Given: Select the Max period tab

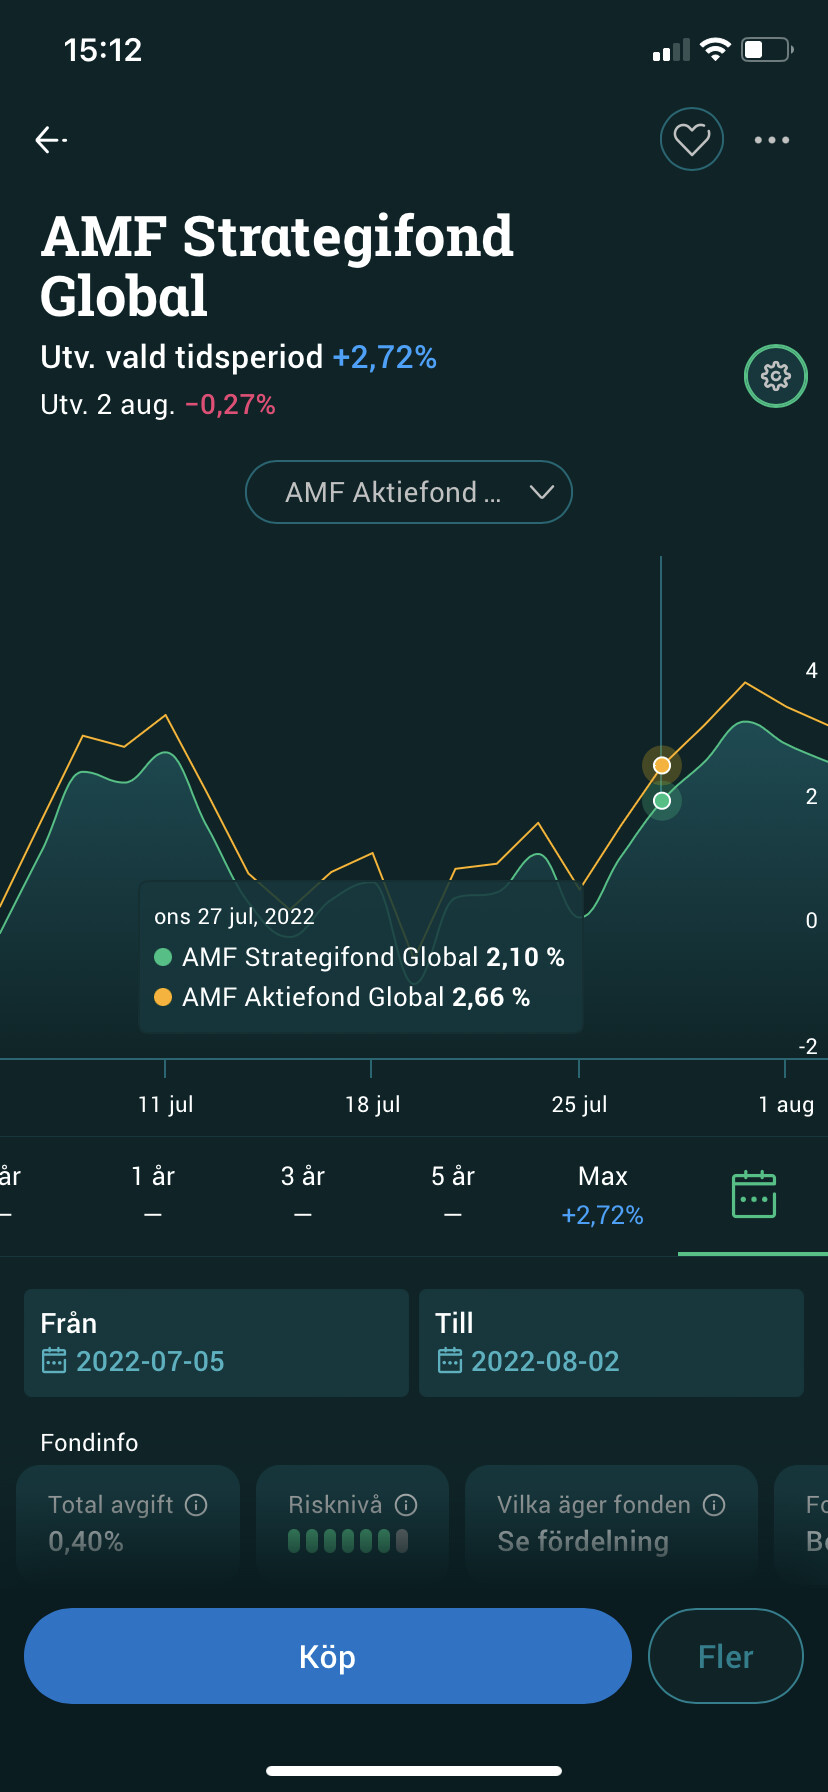Looking at the screenshot, I should [x=602, y=1194].
